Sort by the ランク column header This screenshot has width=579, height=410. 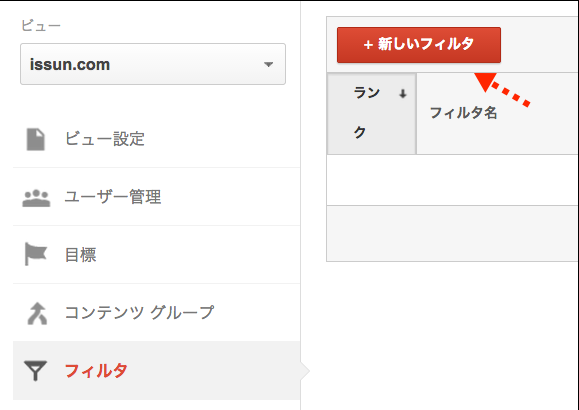click(371, 113)
